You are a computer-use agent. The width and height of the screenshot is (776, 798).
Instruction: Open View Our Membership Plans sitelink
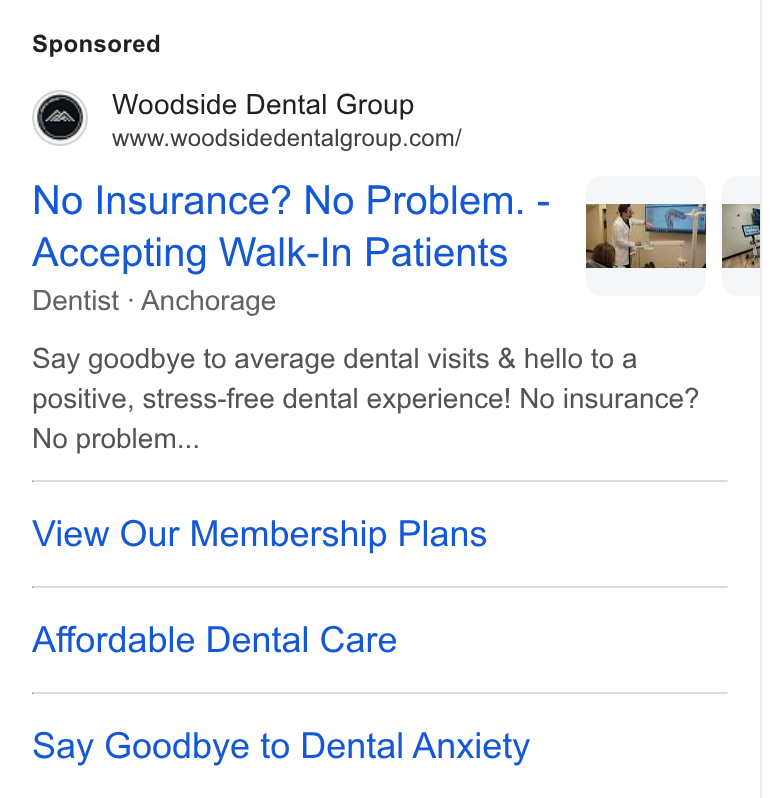[260, 534]
